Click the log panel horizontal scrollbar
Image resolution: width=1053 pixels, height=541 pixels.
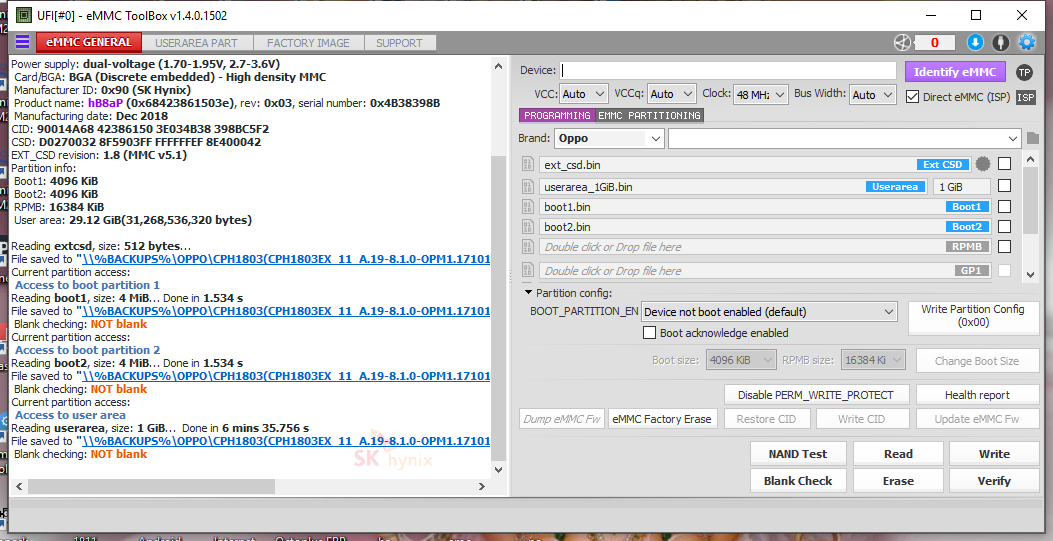152,486
